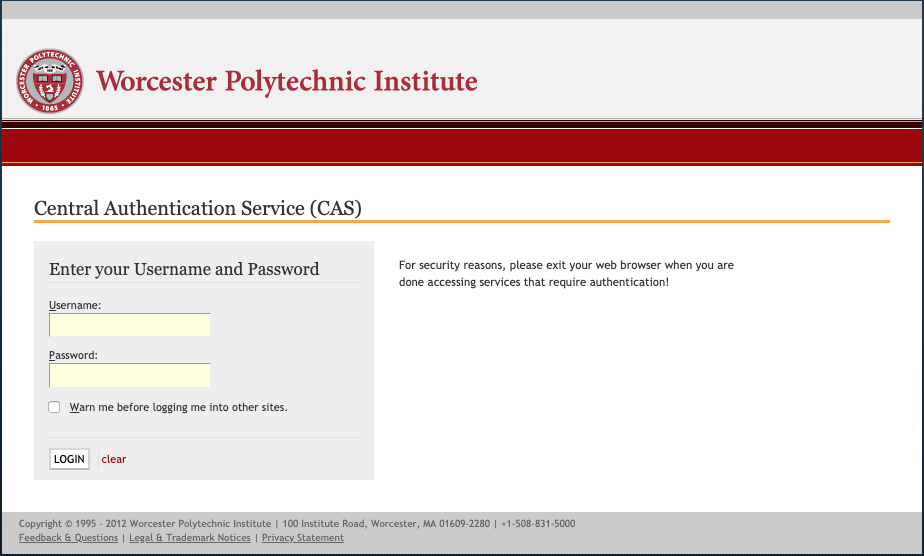Viewport: 924px width, 556px height.
Task: Open Legal & Trademark Notices link
Action: coord(190,538)
